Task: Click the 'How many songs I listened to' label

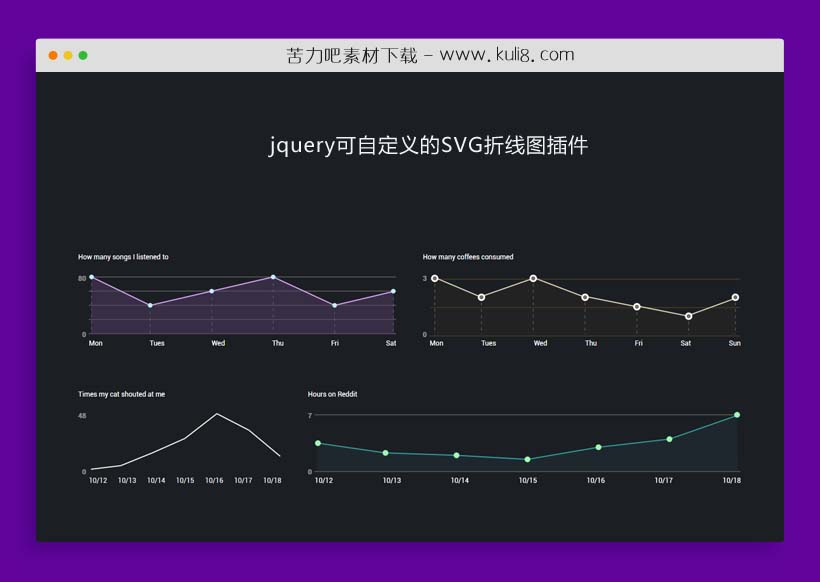Action: pyautogui.click(x=123, y=257)
